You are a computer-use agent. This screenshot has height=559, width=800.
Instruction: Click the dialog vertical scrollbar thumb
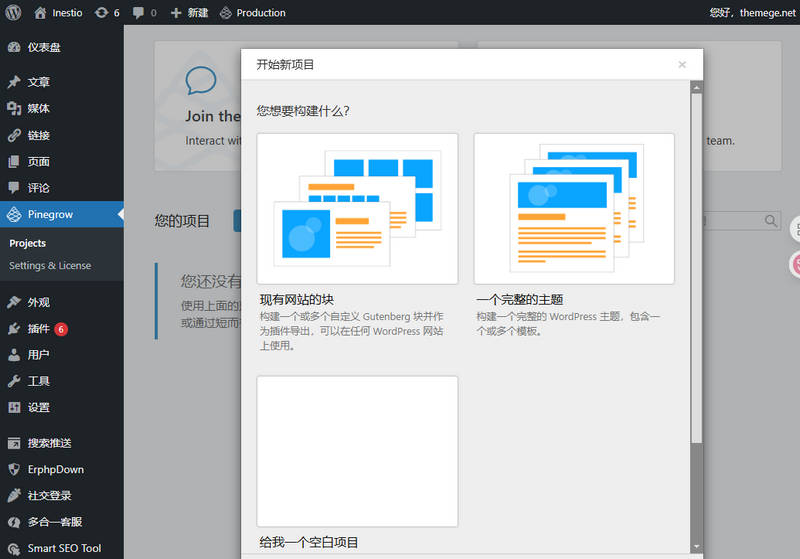coord(696,268)
